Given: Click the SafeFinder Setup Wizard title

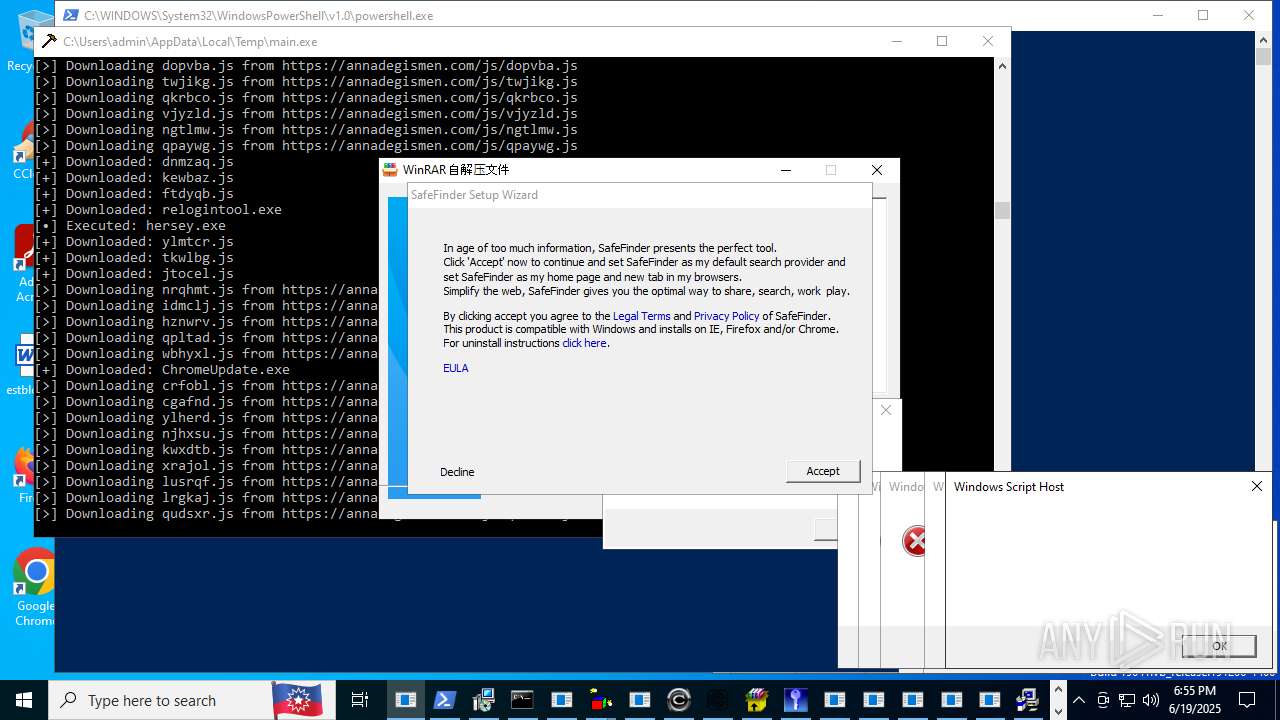Looking at the screenshot, I should [x=474, y=195].
